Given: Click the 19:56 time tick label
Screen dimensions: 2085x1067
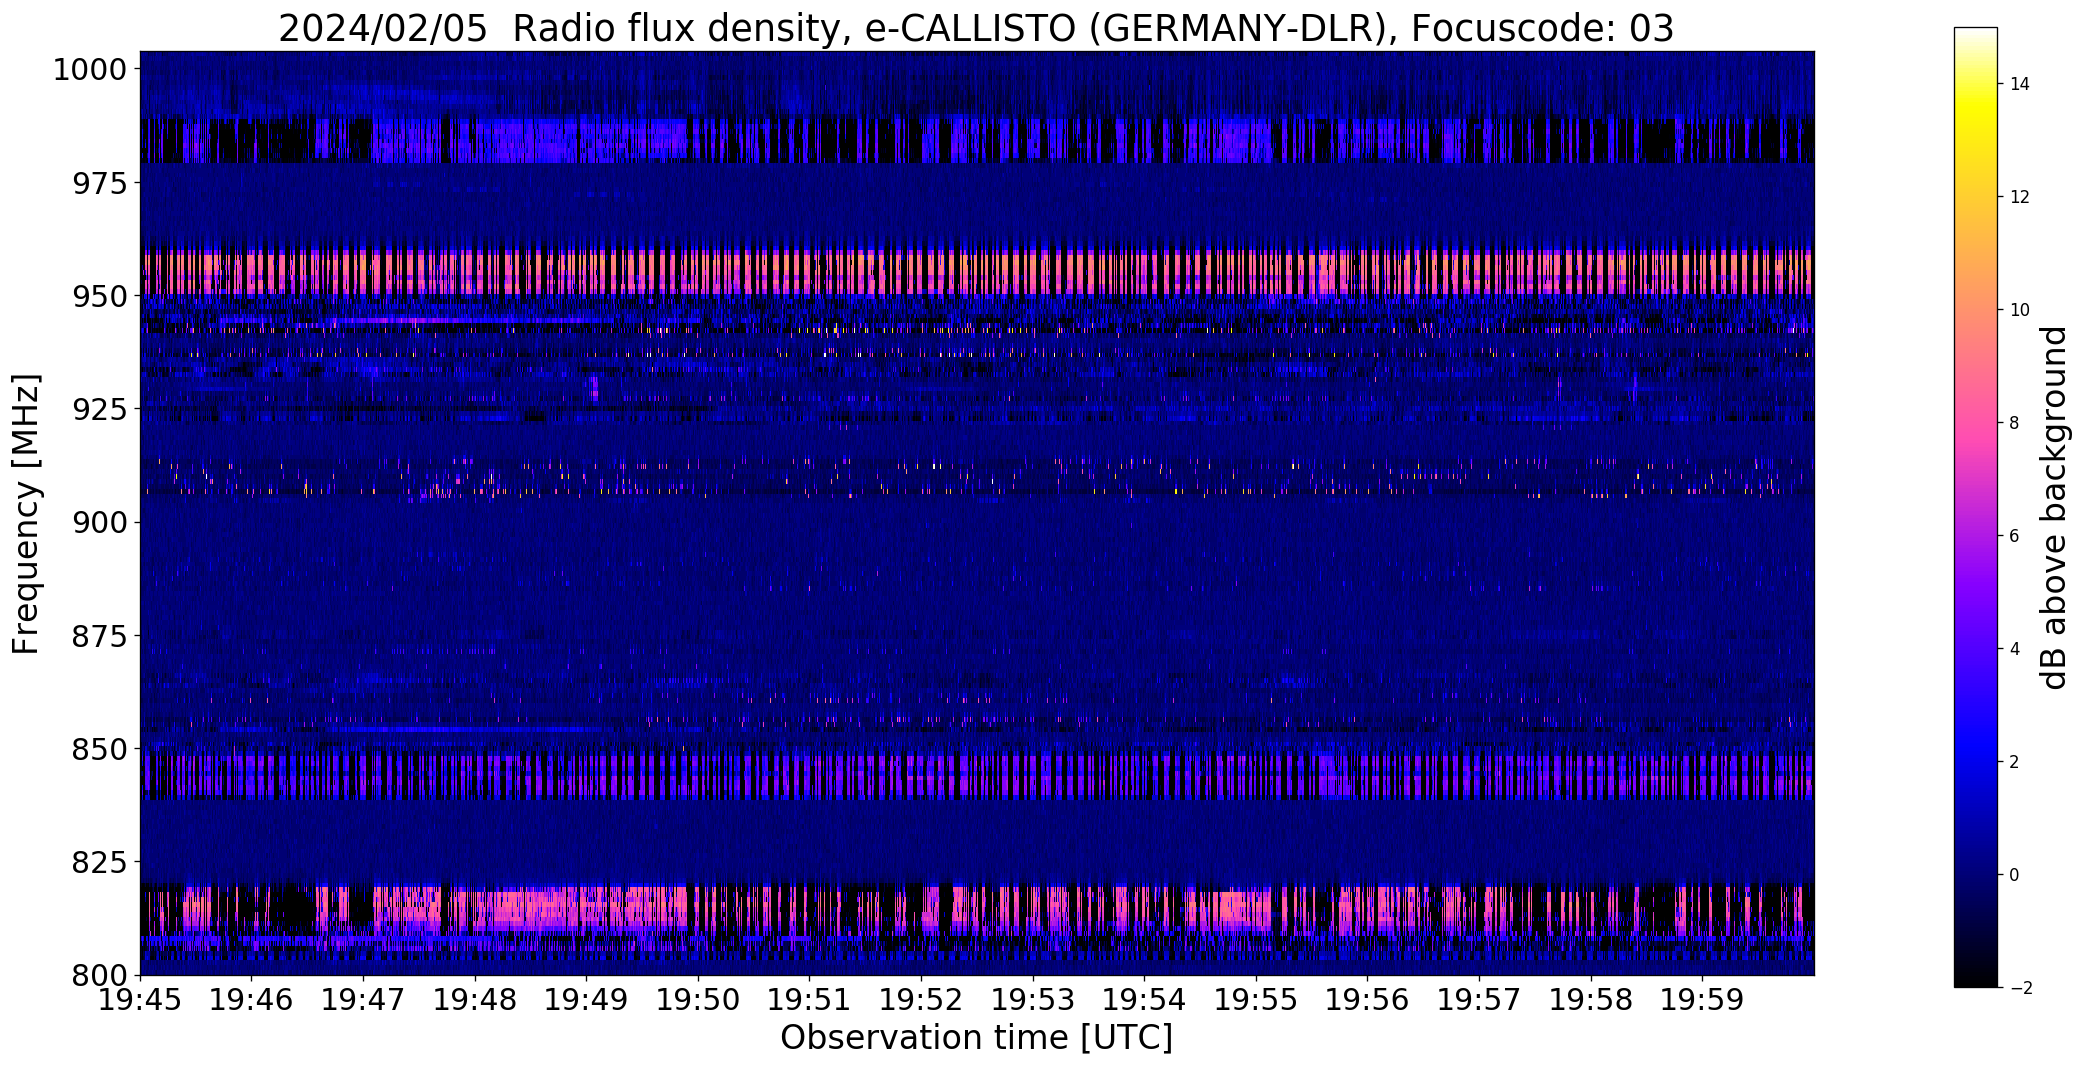Looking at the screenshot, I should [x=1368, y=999].
